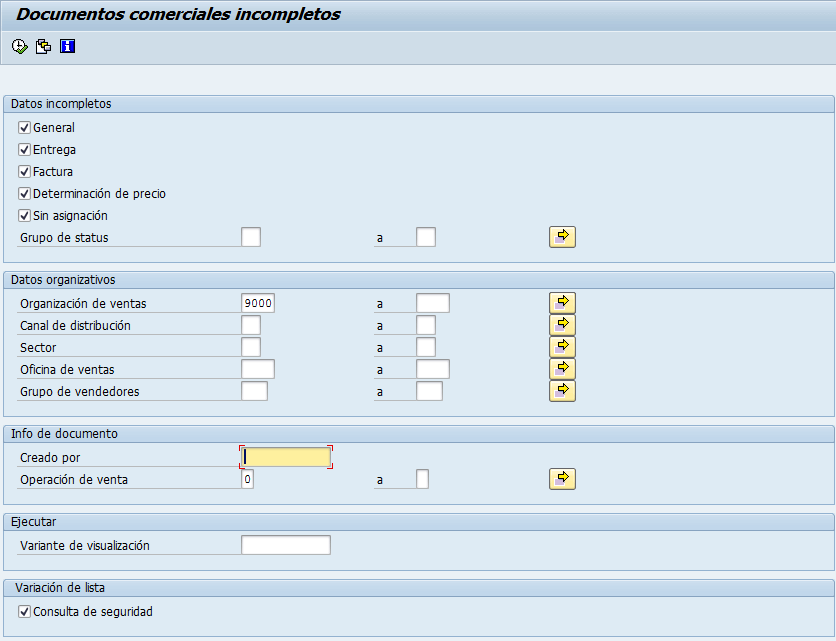Disable Consulta de seguridad checkbox
836x641 pixels.
click(24, 611)
